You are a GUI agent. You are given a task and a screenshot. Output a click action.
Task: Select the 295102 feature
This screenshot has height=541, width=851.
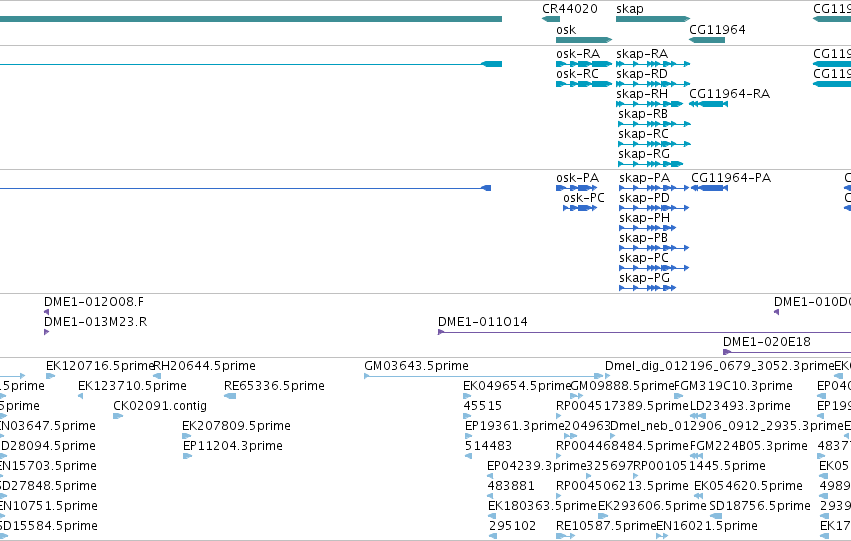click(x=493, y=536)
